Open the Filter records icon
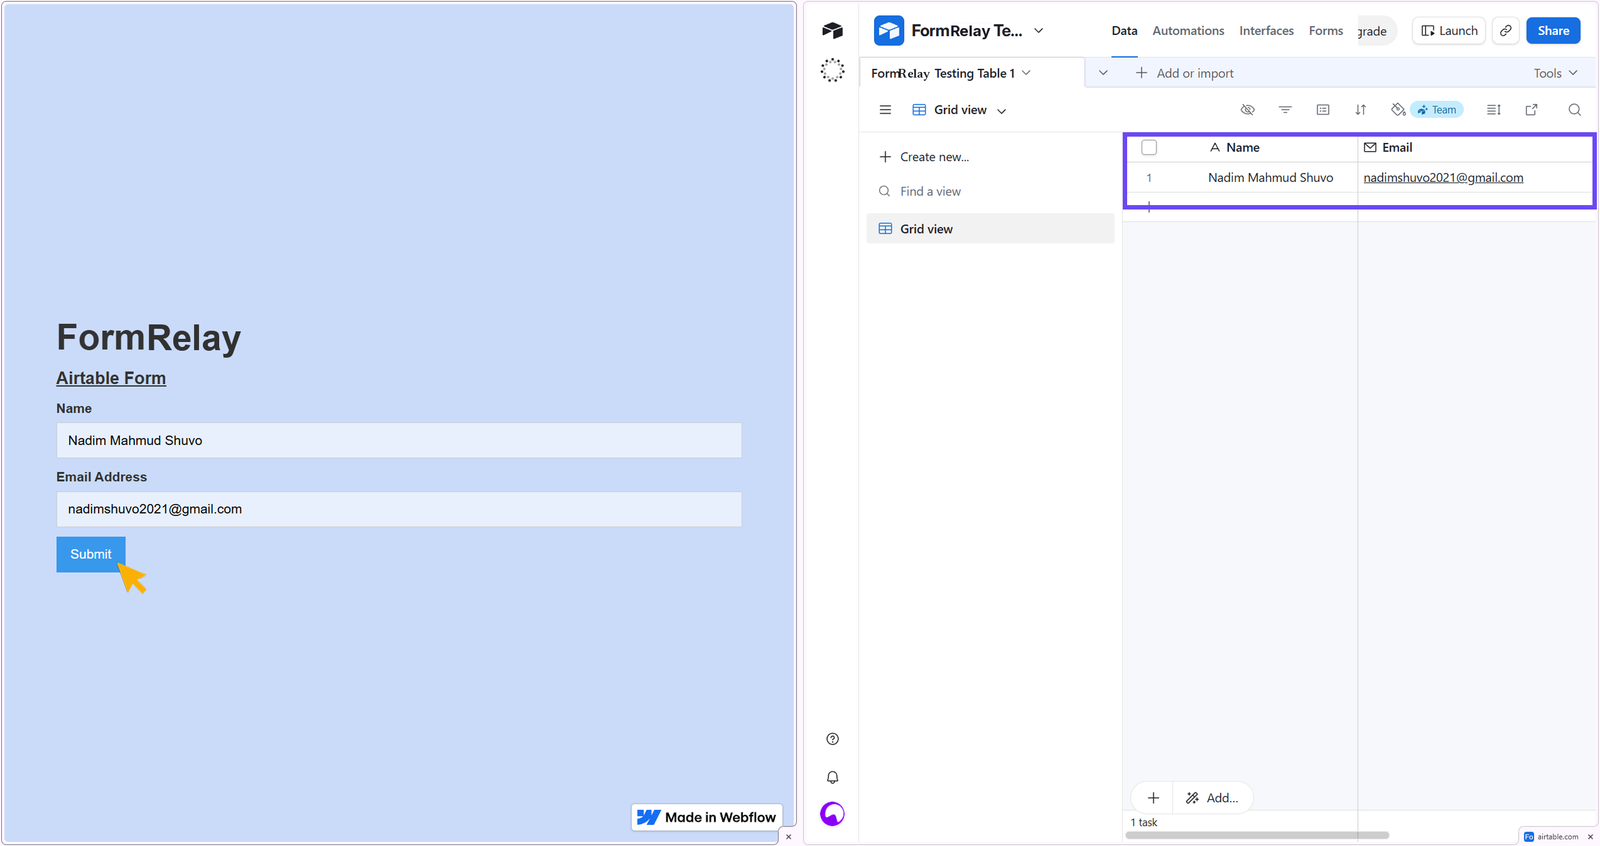 (1285, 110)
